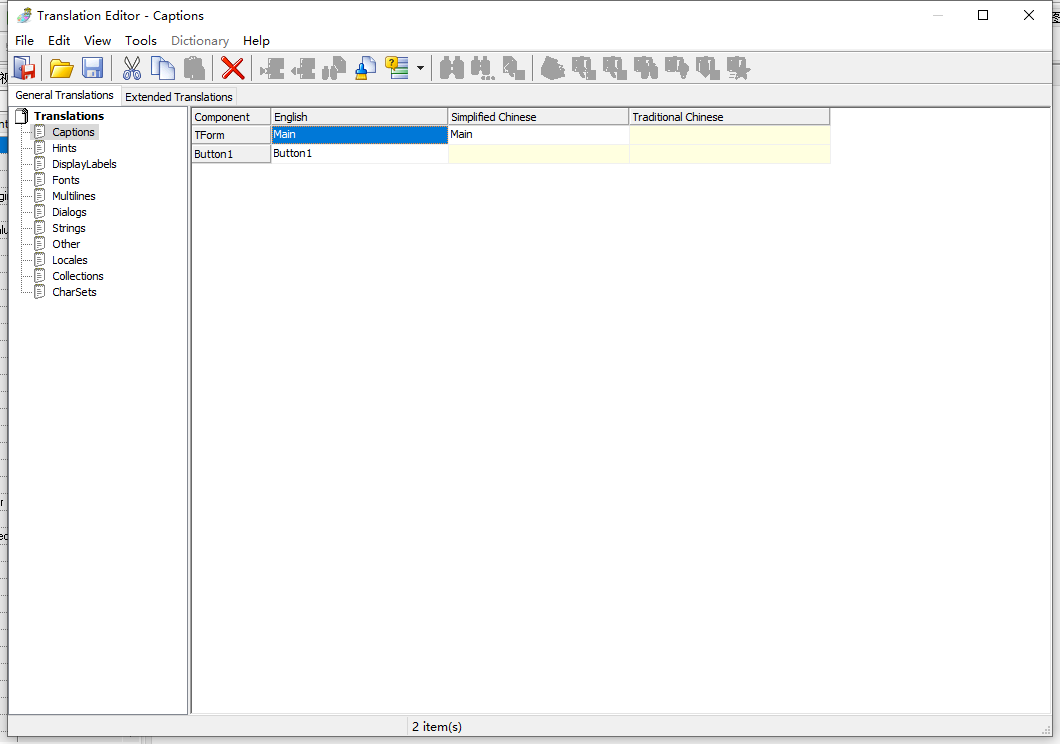The height and width of the screenshot is (744, 1060).
Task: Click empty Traditional Chinese cell for Button1
Action: pyautogui.click(x=729, y=154)
